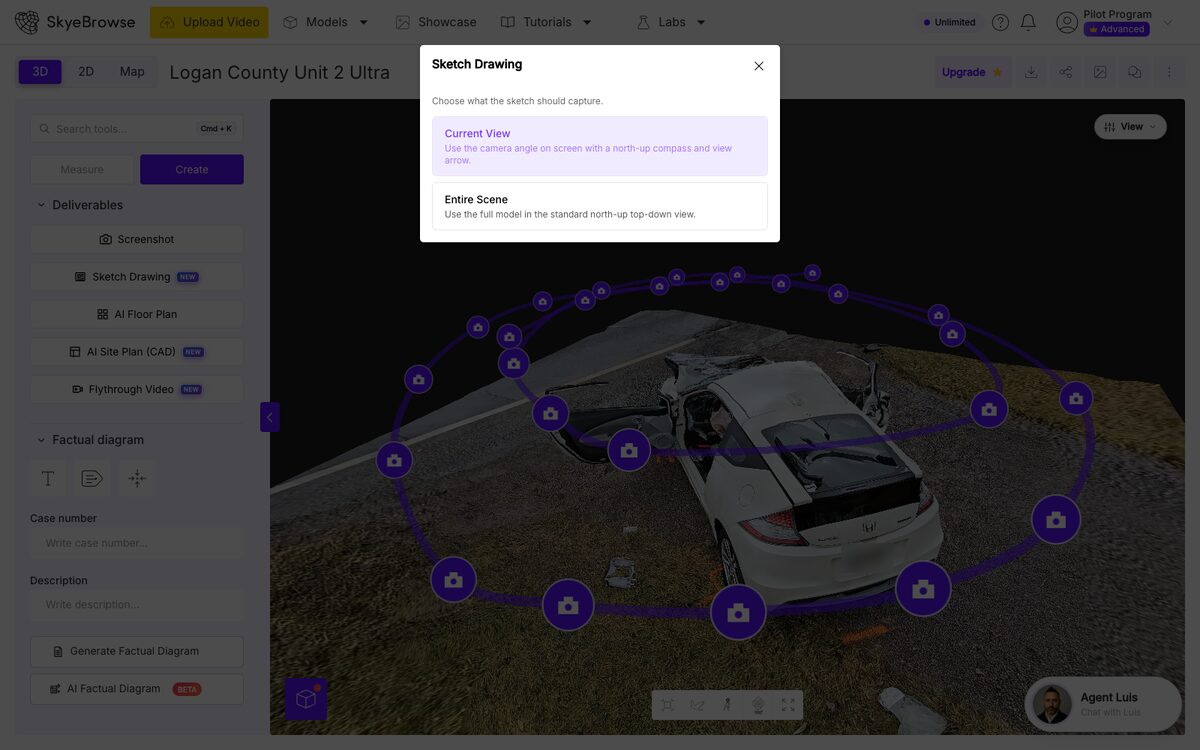Switch to the Map view tab
Image resolution: width=1200 pixels, height=750 pixels.
132,72
